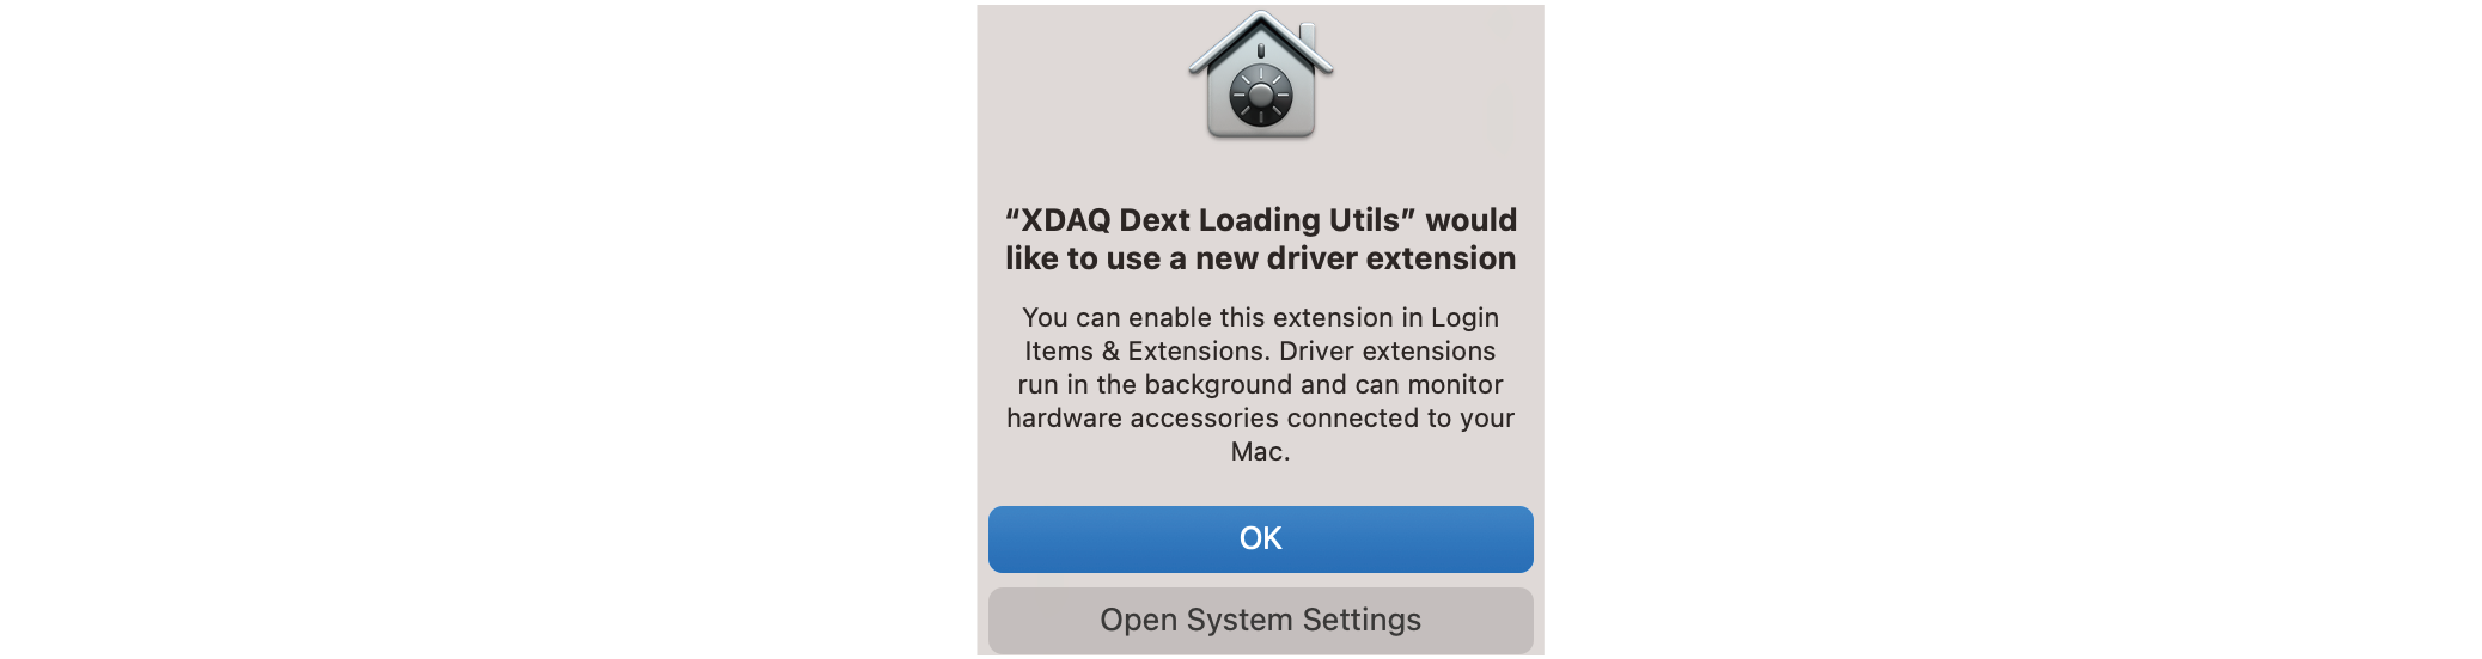Click the word "Login" in the first description line

1465,318
